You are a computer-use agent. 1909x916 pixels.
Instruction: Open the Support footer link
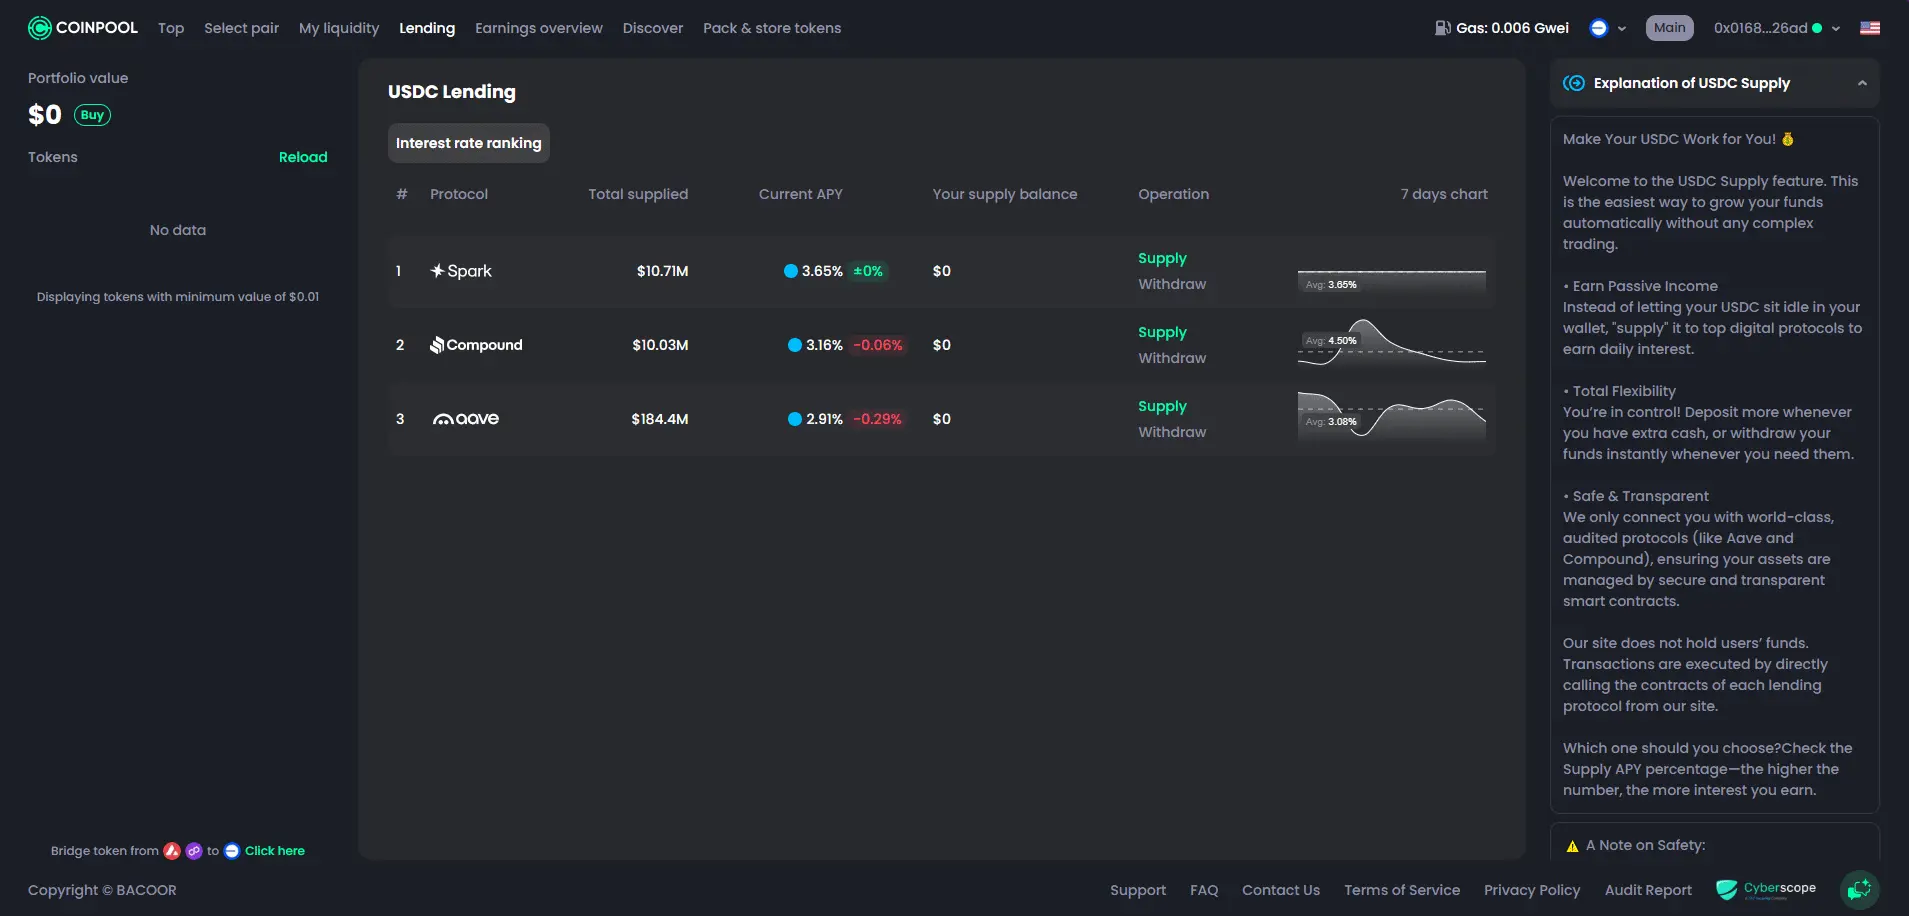1138,890
